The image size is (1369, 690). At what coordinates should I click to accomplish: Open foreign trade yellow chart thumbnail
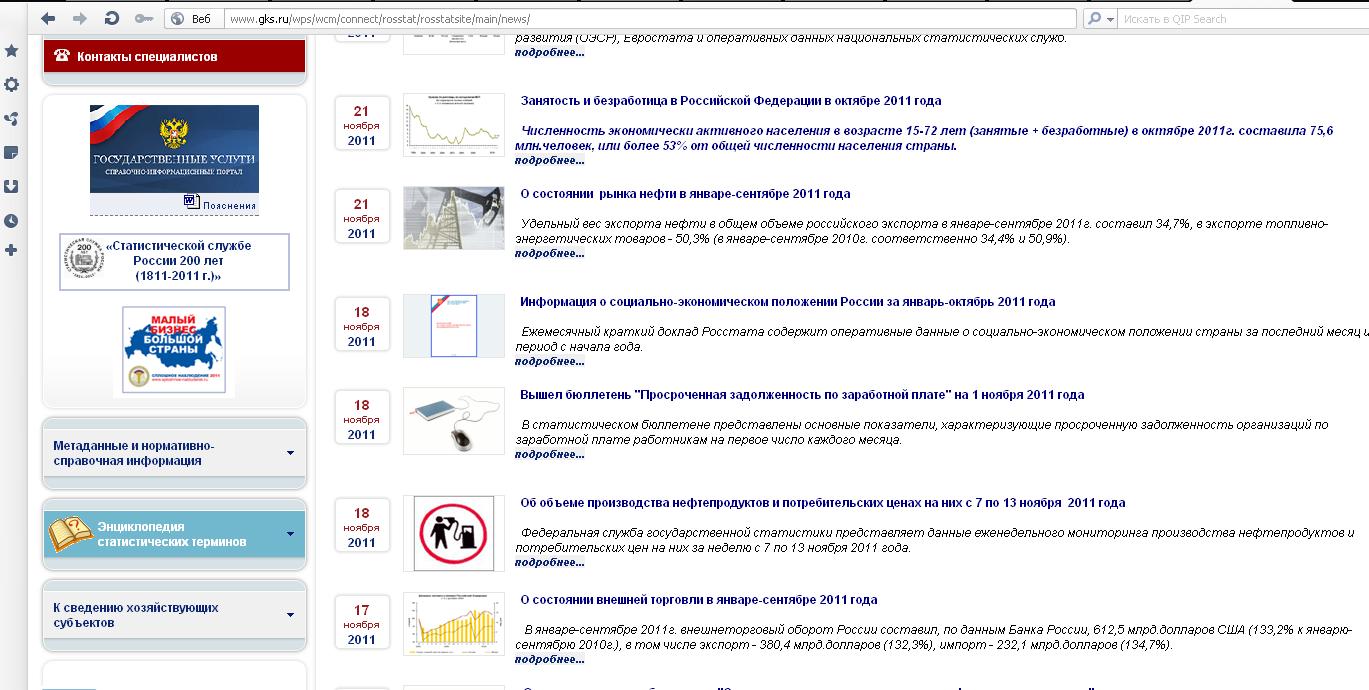454,624
